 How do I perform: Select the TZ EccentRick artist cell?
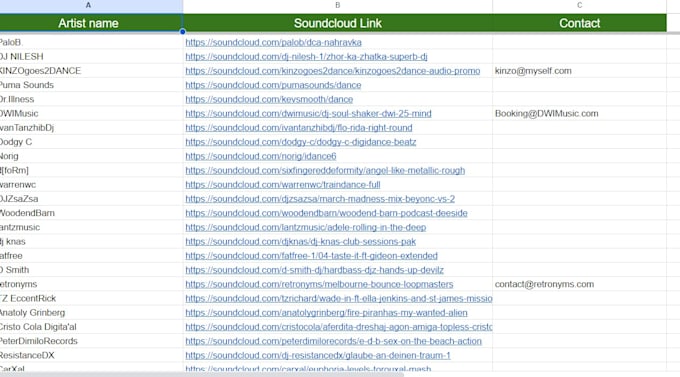click(91, 298)
